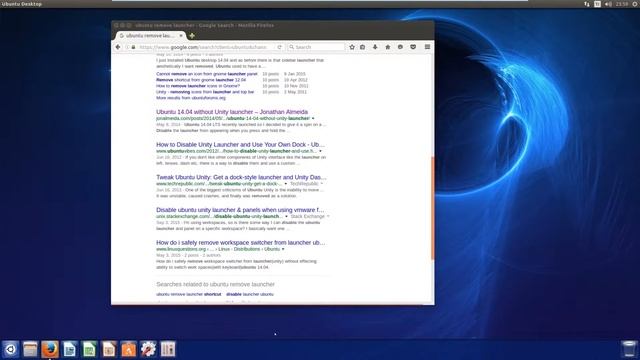This screenshot has height=360, width=640.
Task: Click 'Ubuntu Desktop' label in top panel
Action: pos(22,4)
